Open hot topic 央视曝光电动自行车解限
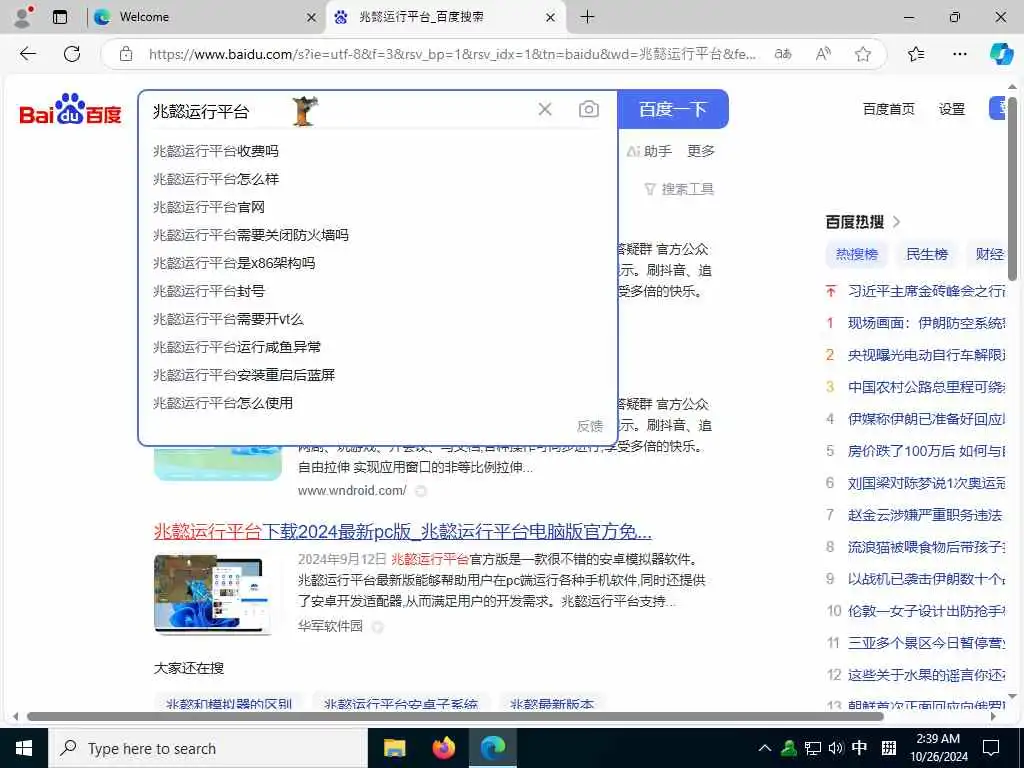This screenshot has width=1024, height=768. coord(927,355)
